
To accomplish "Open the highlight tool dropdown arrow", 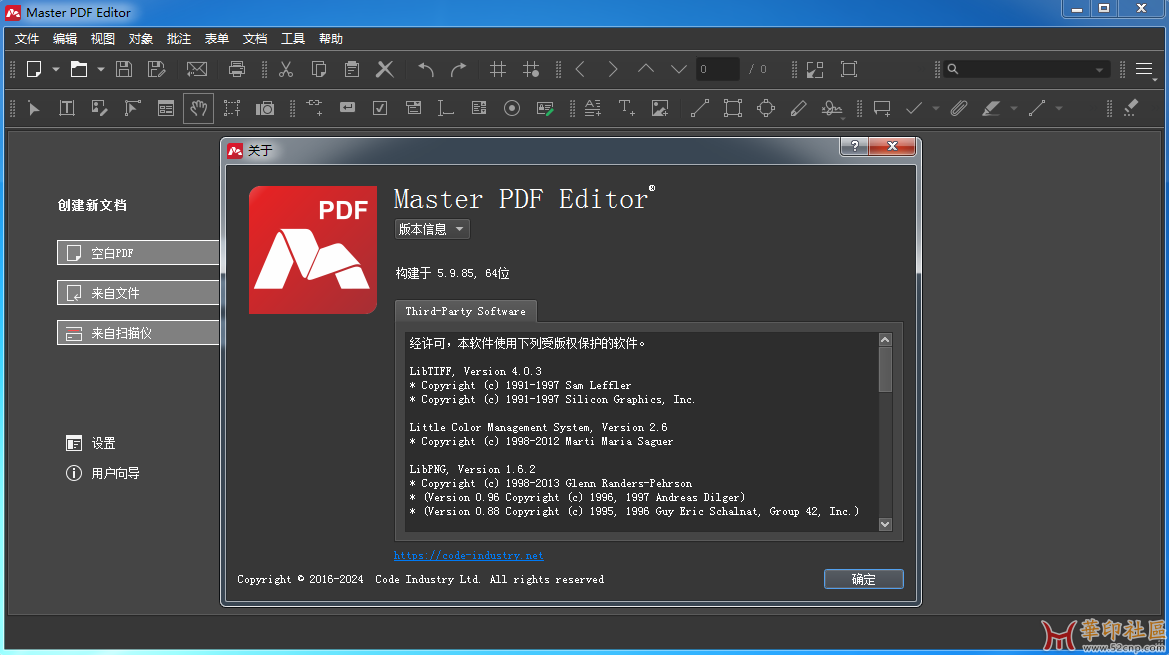I will pos(1013,109).
